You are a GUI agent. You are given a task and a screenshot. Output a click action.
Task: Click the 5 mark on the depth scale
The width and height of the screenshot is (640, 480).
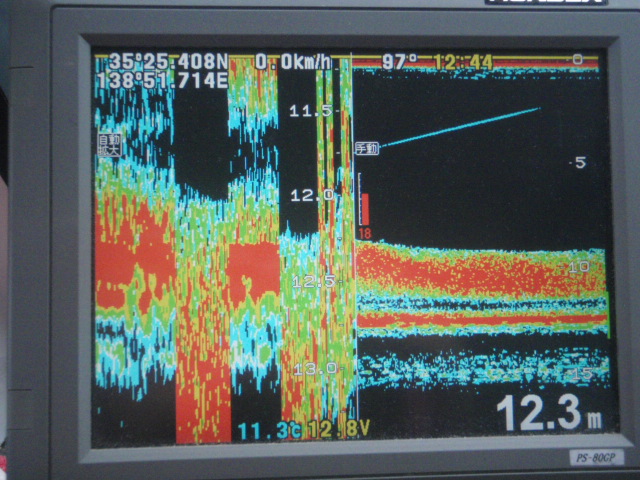tap(579, 162)
